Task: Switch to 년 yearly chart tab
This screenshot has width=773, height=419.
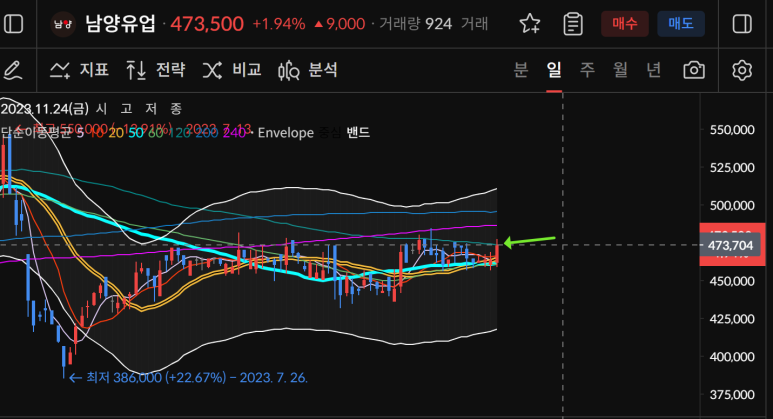Action: tap(653, 70)
